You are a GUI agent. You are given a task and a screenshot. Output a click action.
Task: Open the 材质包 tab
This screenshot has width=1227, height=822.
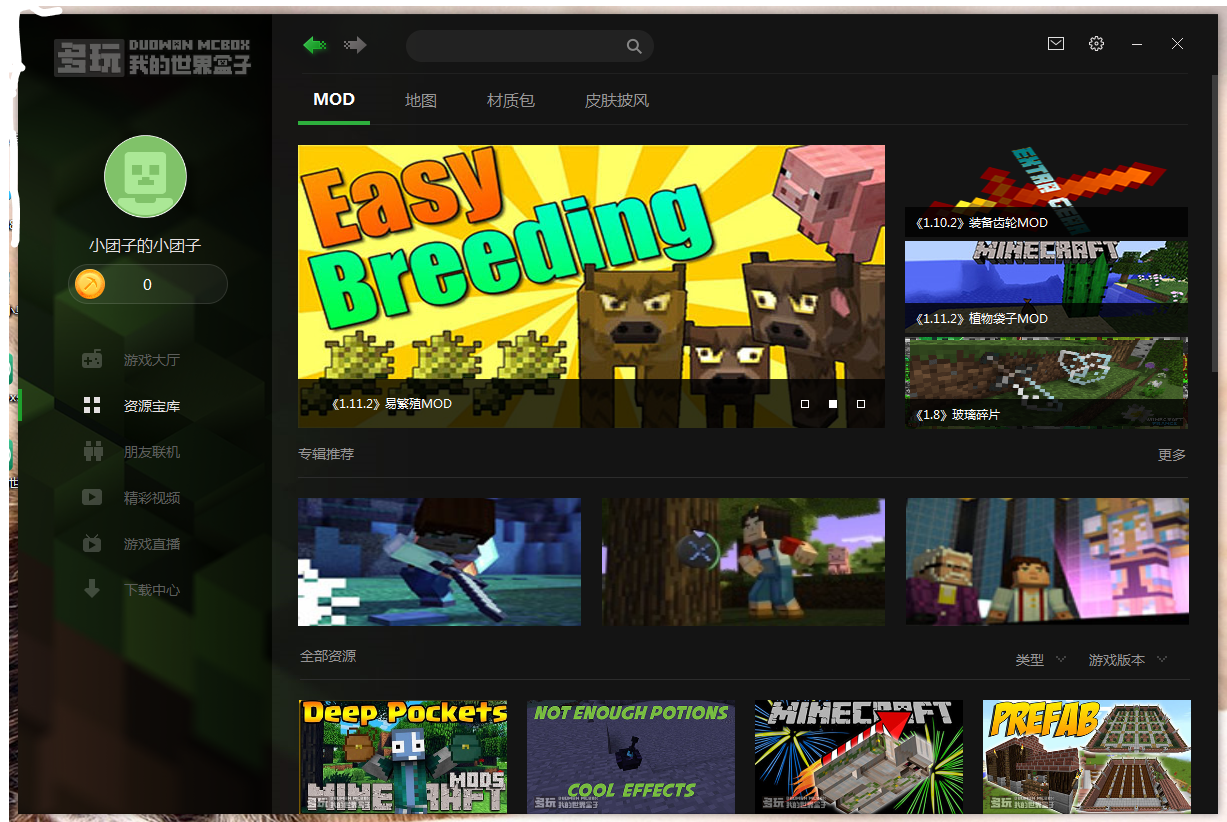(x=511, y=101)
